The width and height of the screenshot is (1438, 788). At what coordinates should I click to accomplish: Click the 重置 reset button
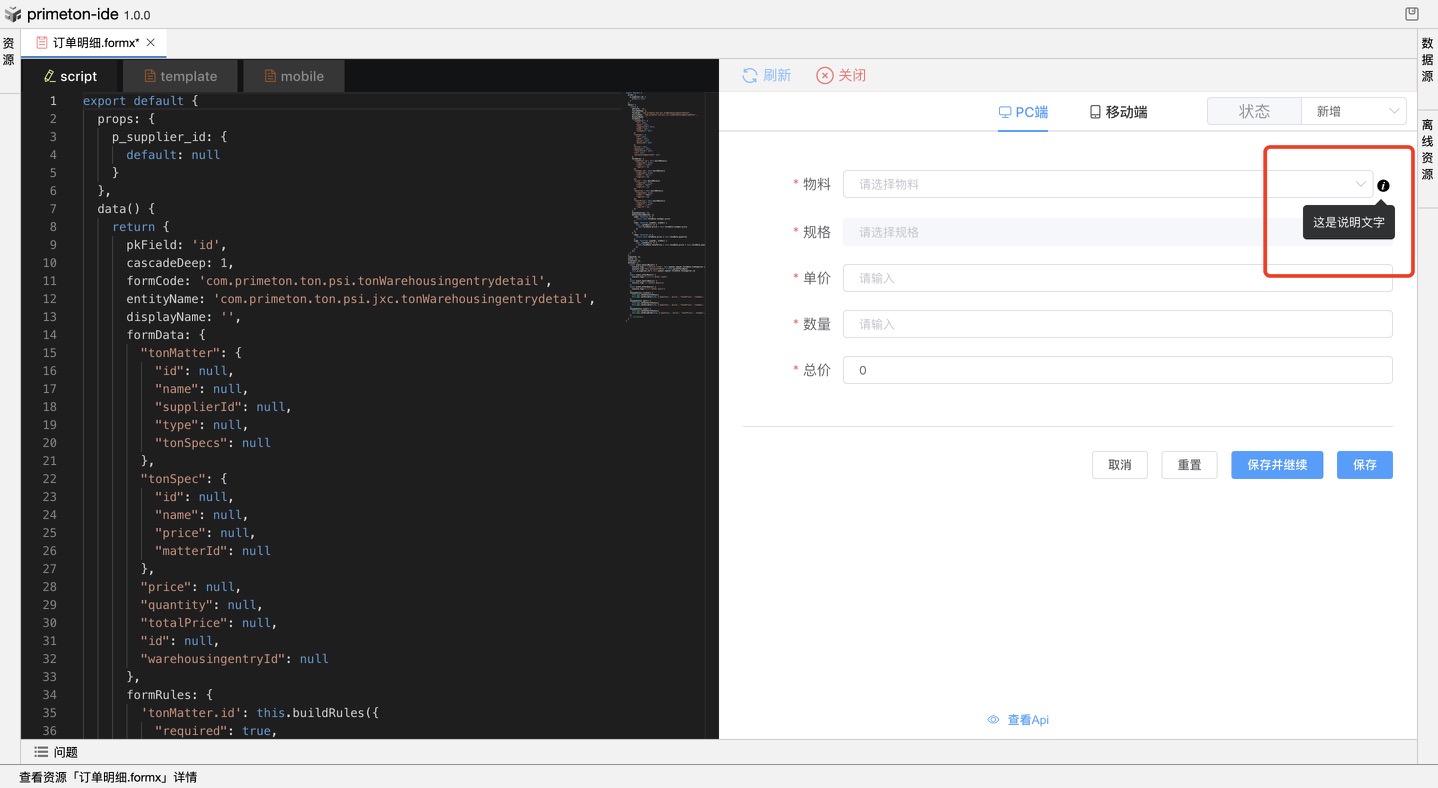pyautogui.click(x=1188, y=464)
